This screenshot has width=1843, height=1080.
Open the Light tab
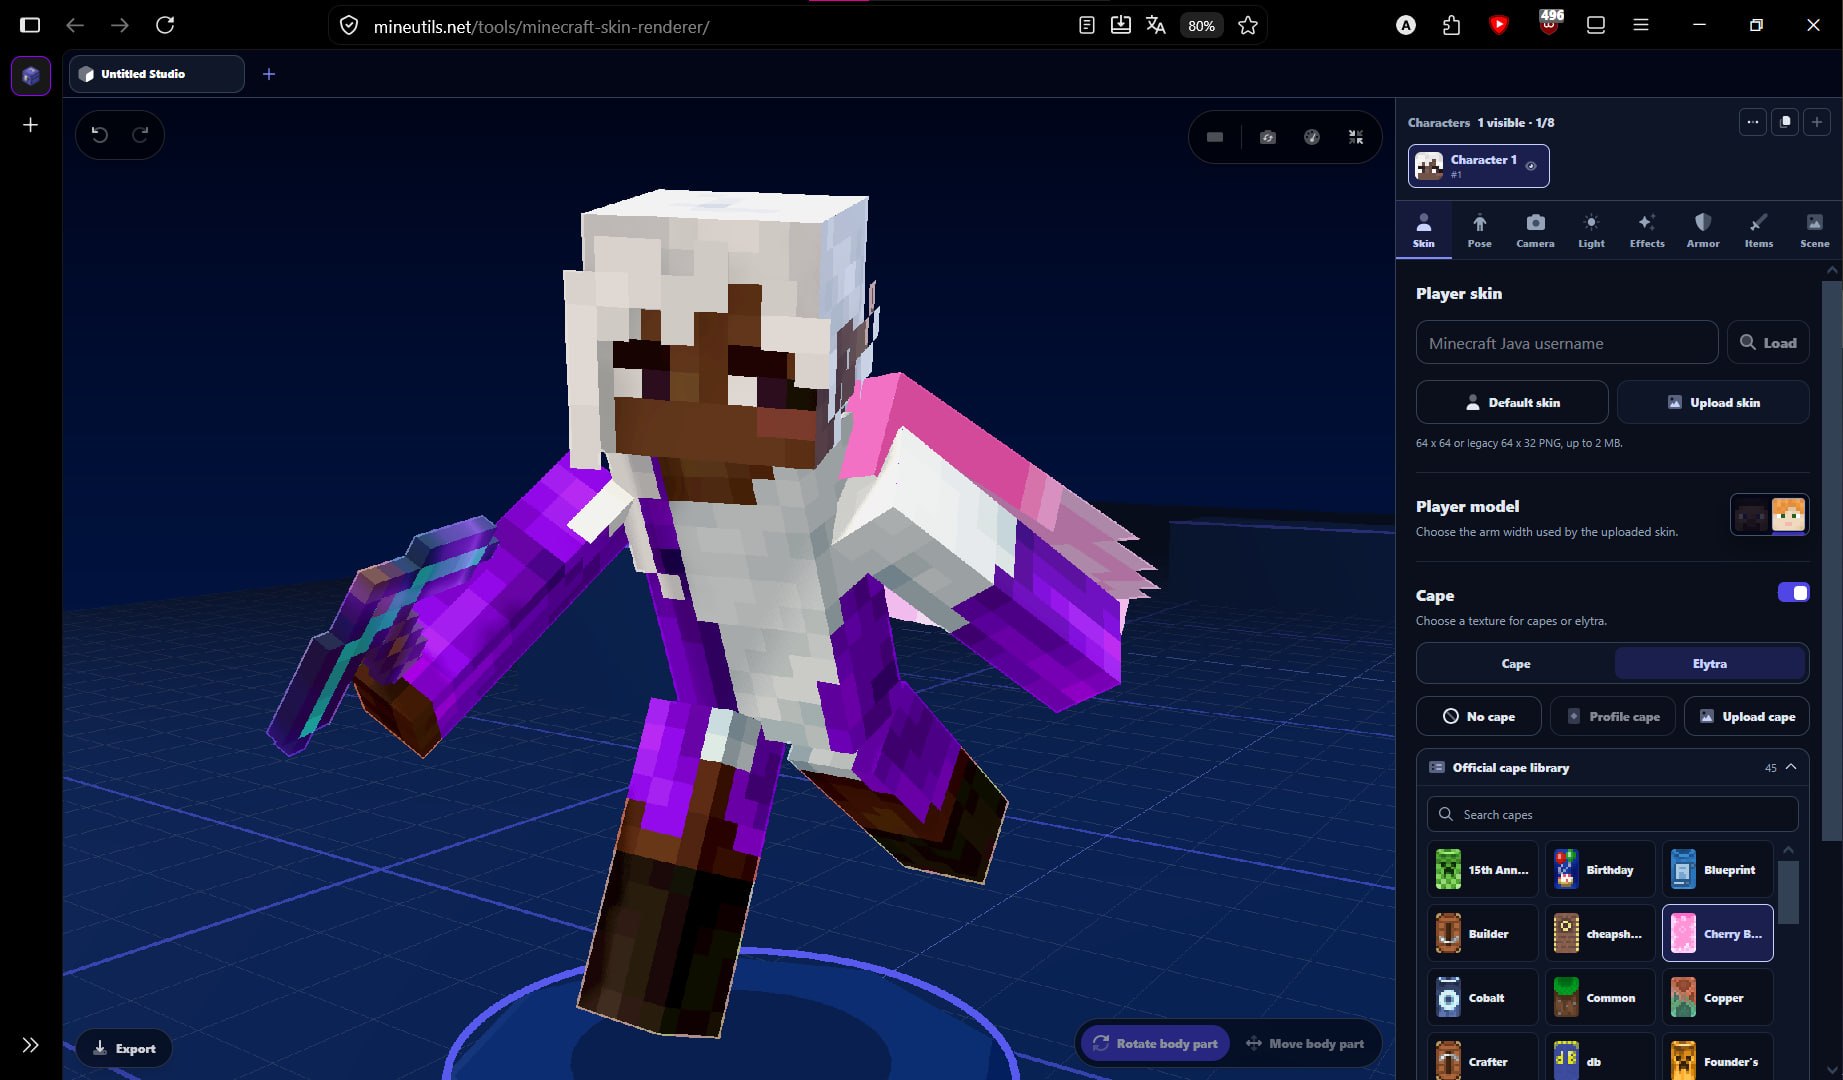(1591, 230)
